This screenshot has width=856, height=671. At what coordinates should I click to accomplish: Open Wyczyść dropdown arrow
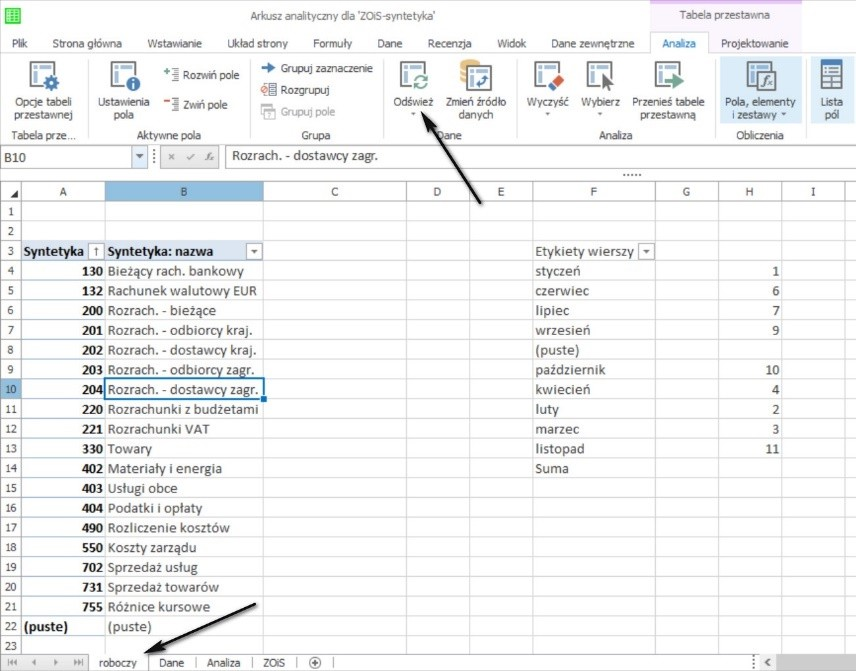click(x=548, y=114)
